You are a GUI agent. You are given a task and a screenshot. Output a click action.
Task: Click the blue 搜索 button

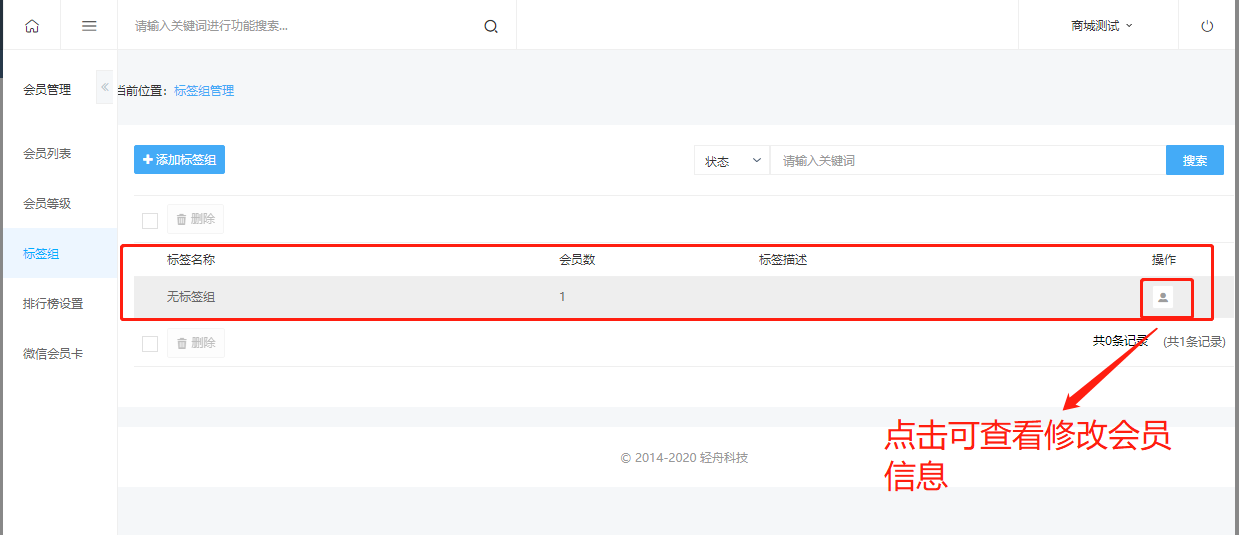coord(1195,161)
